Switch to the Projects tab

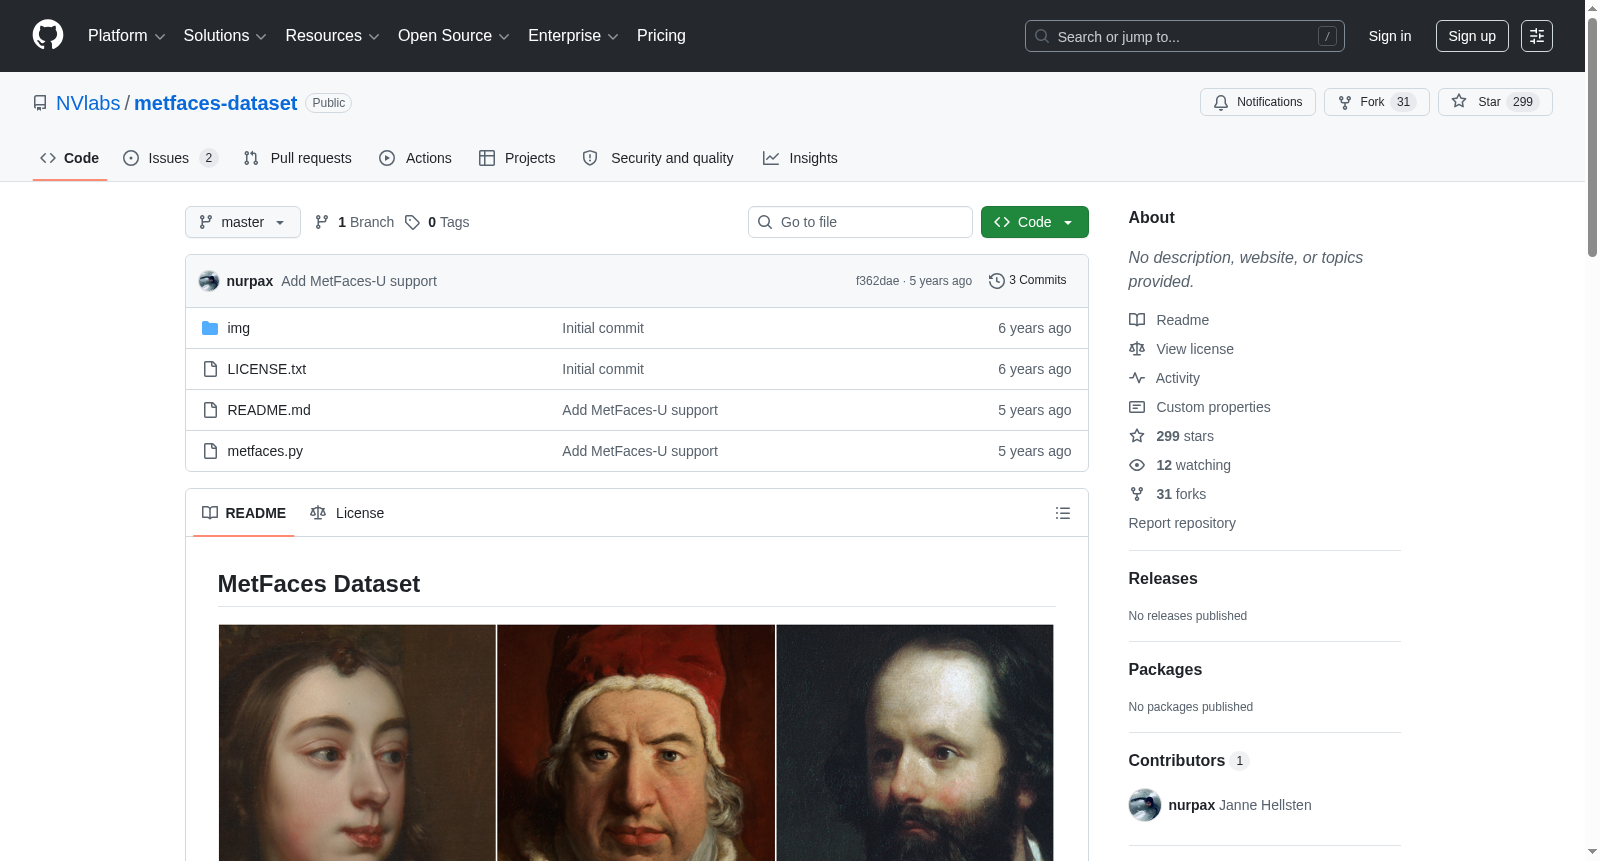click(517, 158)
